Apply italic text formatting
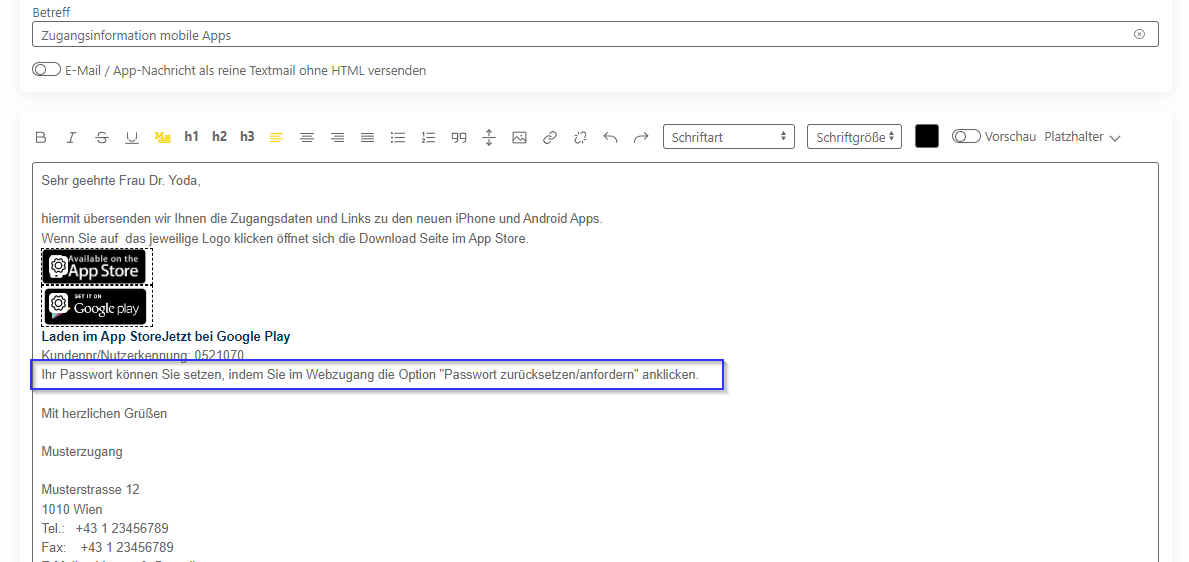This screenshot has width=1189, height=562. pyautogui.click(x=71, y=137)
